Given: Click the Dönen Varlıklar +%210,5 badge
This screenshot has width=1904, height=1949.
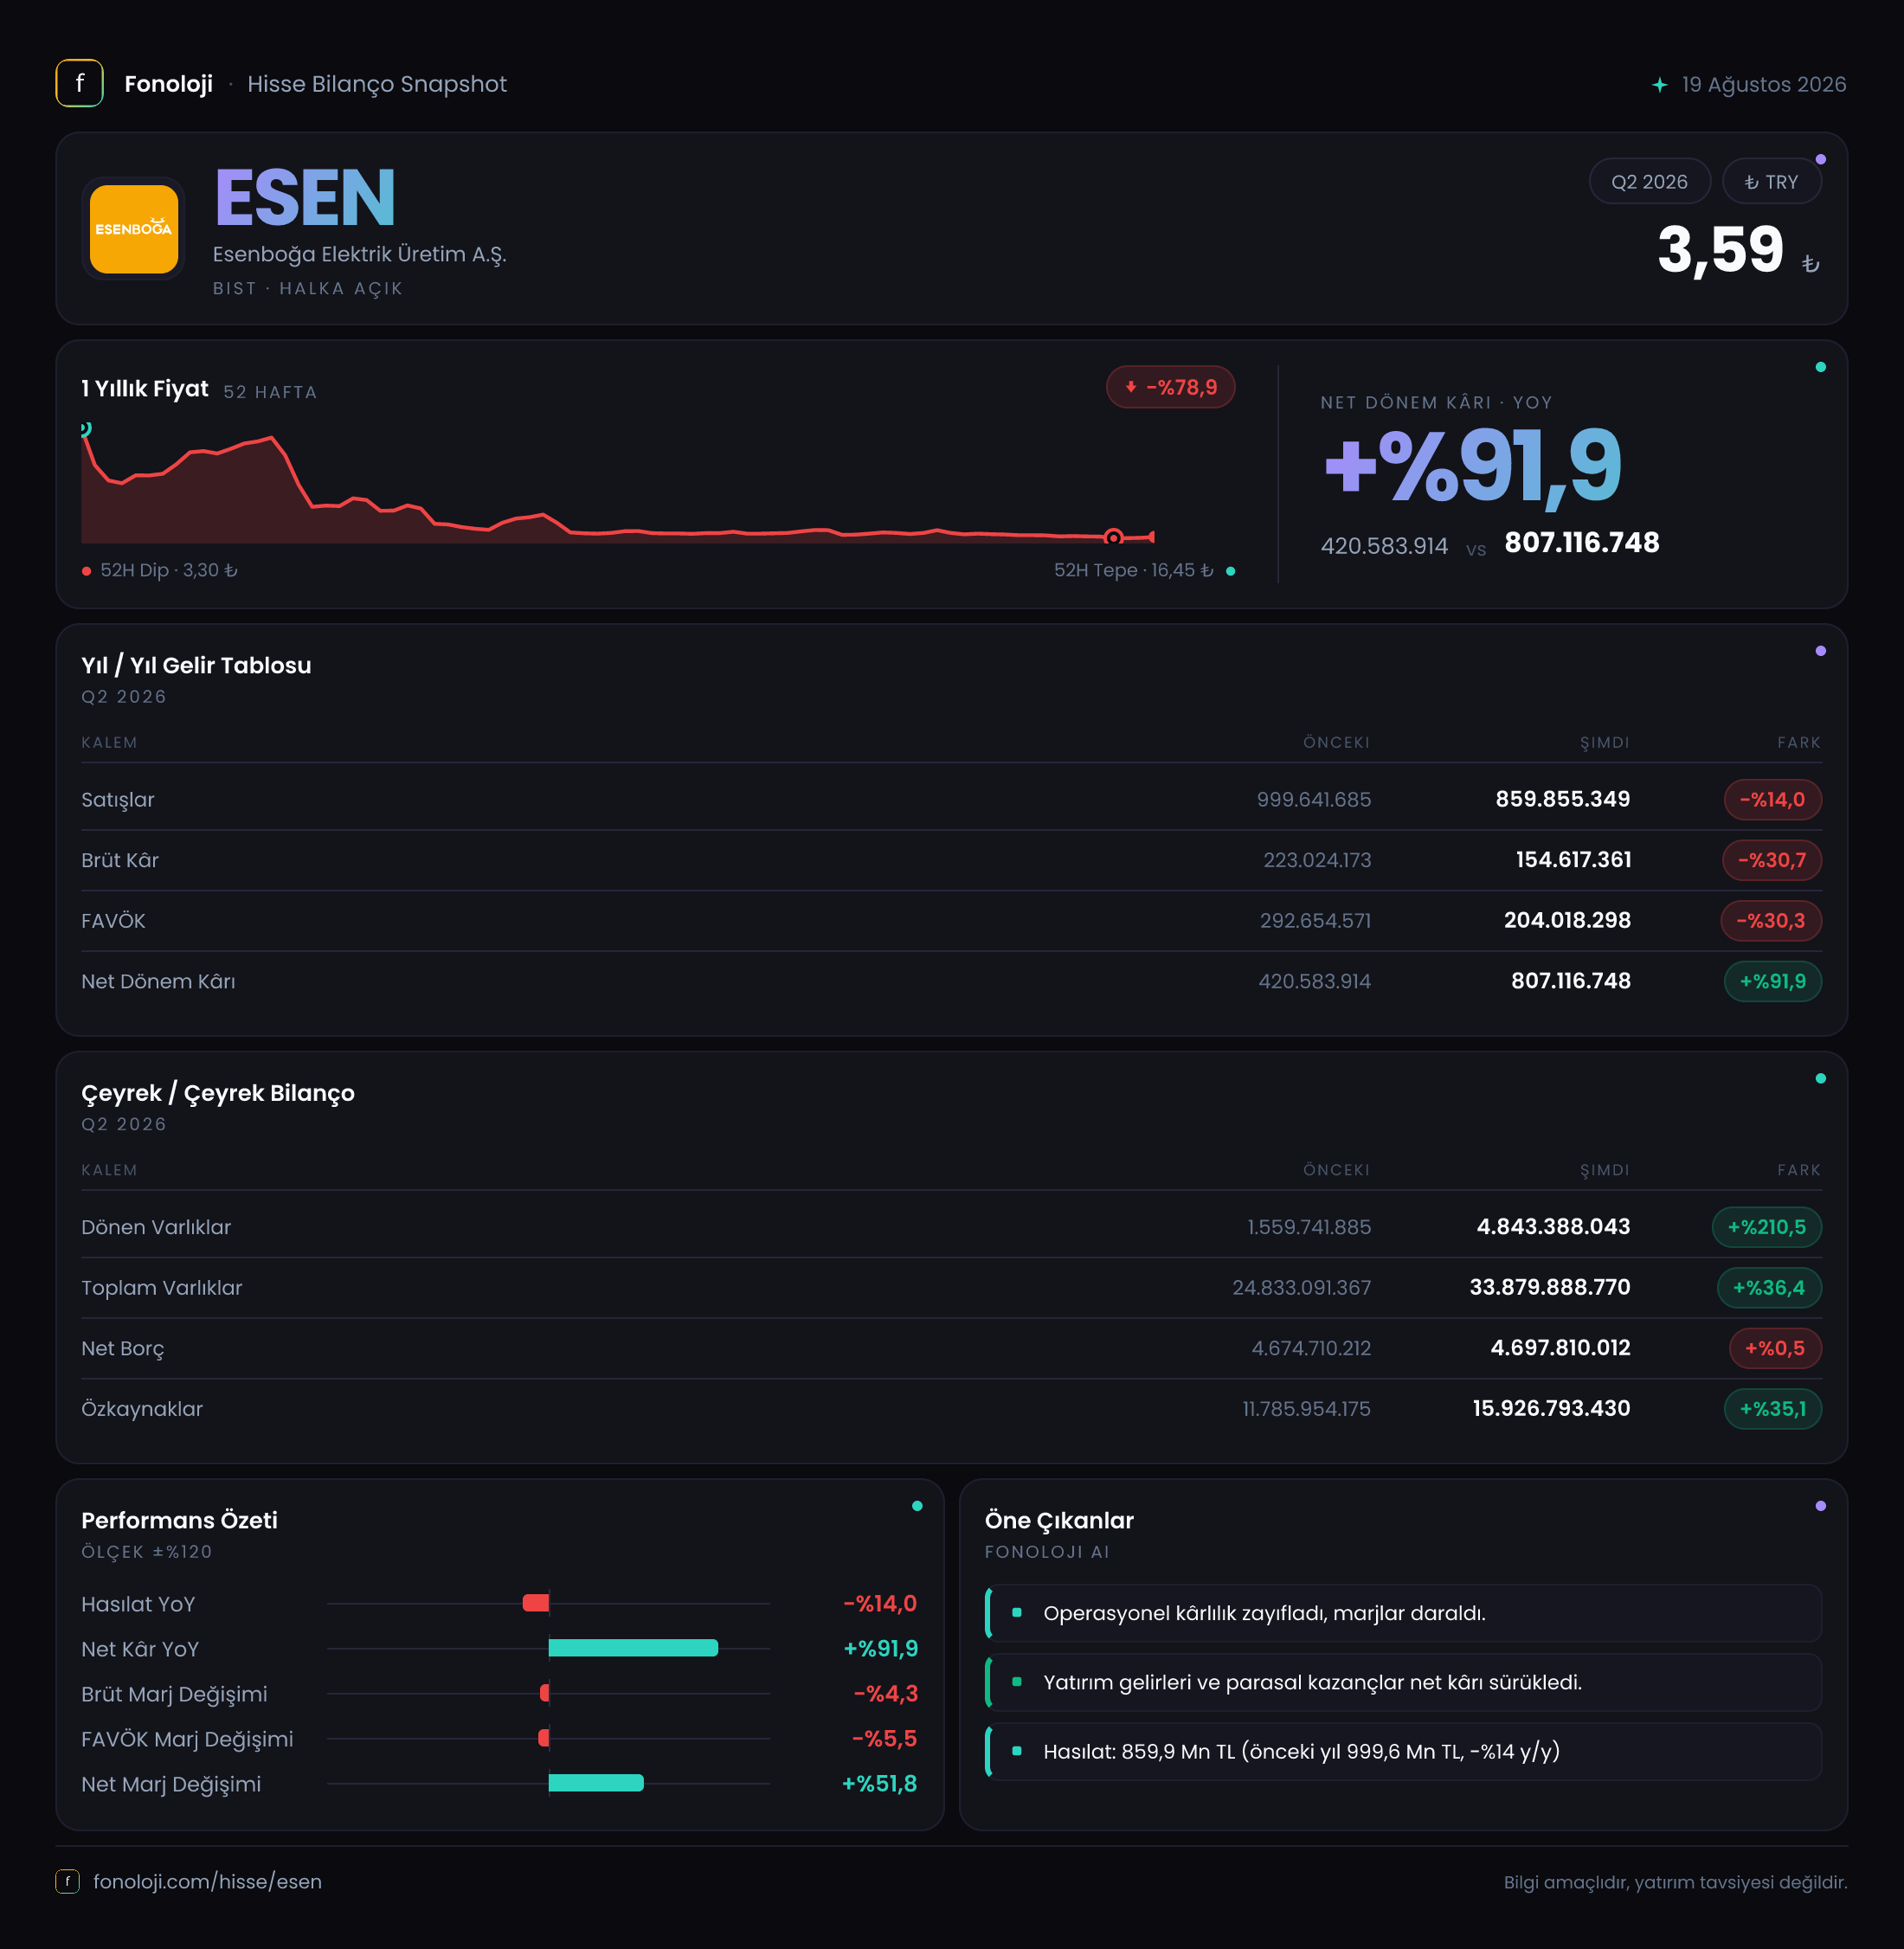Looking at the screenshot, I should click(x=1766, y=1227).
